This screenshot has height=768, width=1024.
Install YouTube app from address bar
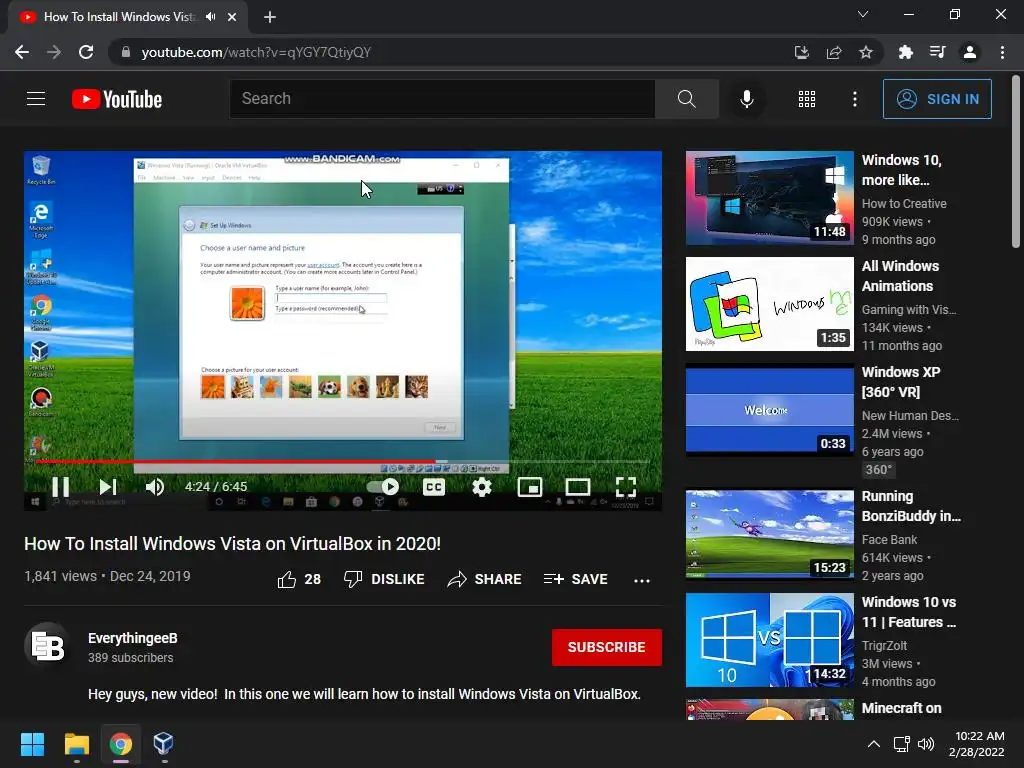pos(802,52)
